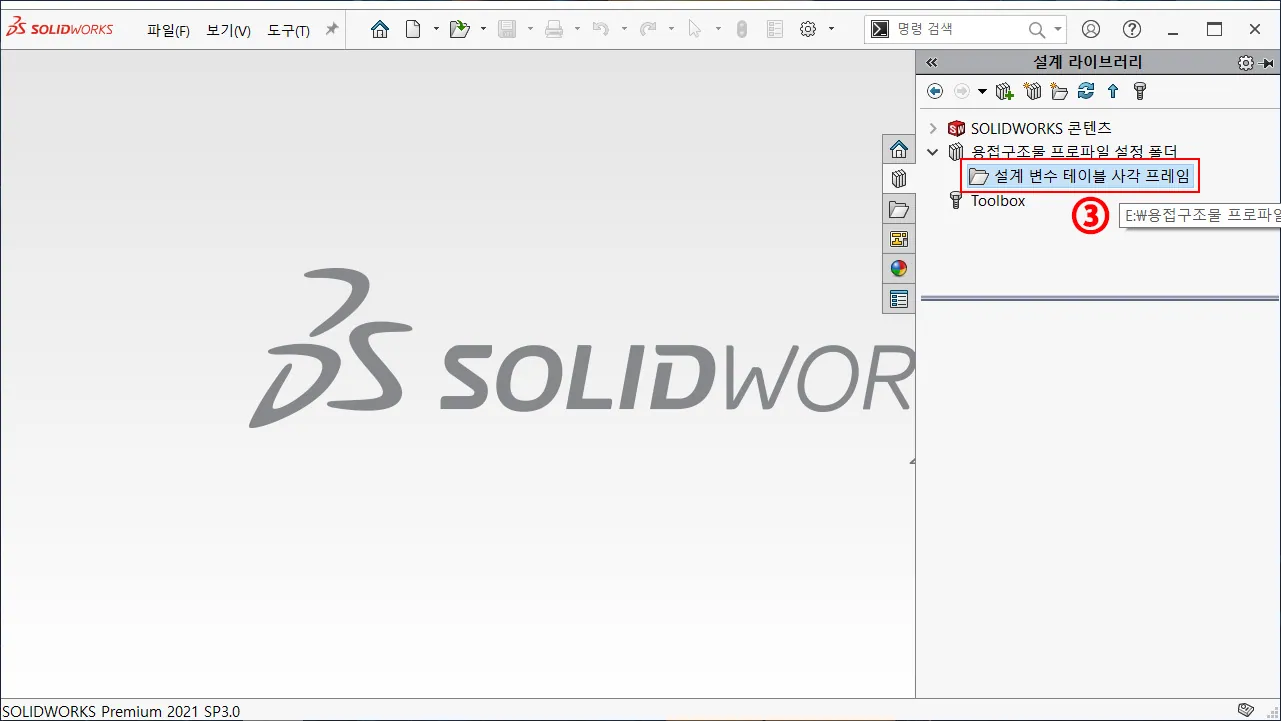Open the Options gear in the top toolbar
Viewport: 1281px width, 721px height.
(808, 29)
